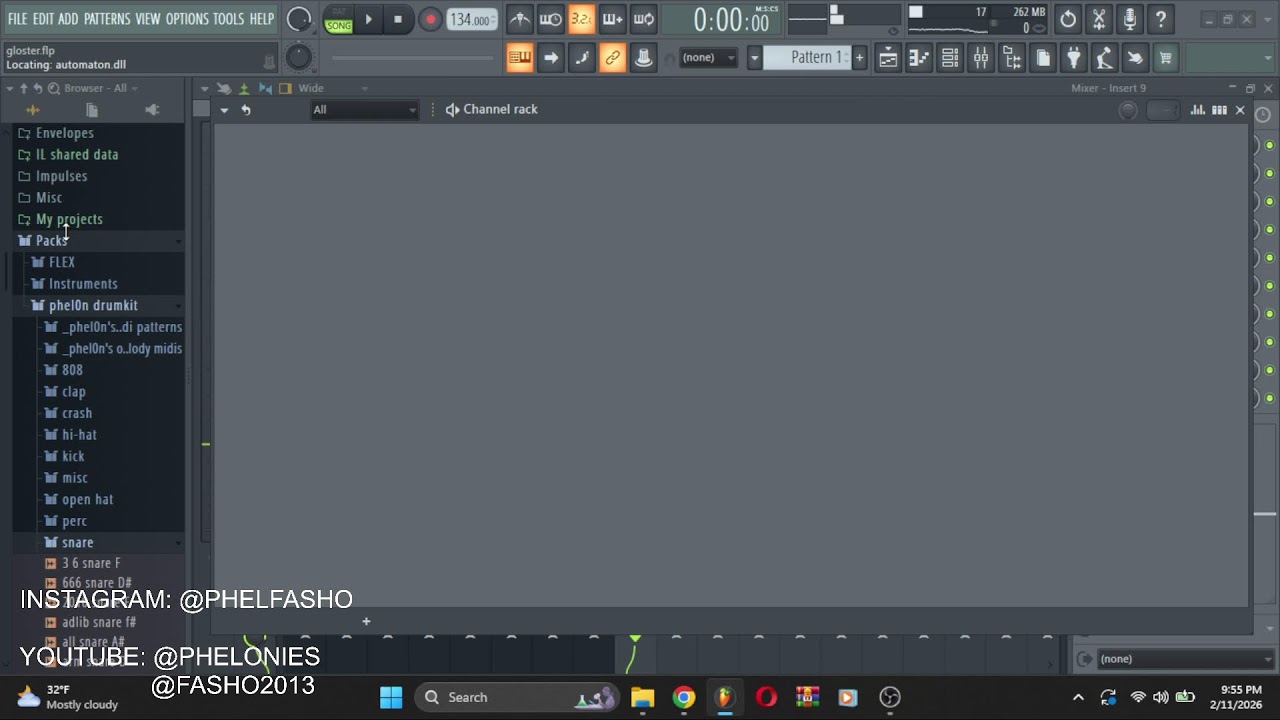Toggle wait for input before recording
This screenshot has height=720, width=1280.
[x=550, y=19]
